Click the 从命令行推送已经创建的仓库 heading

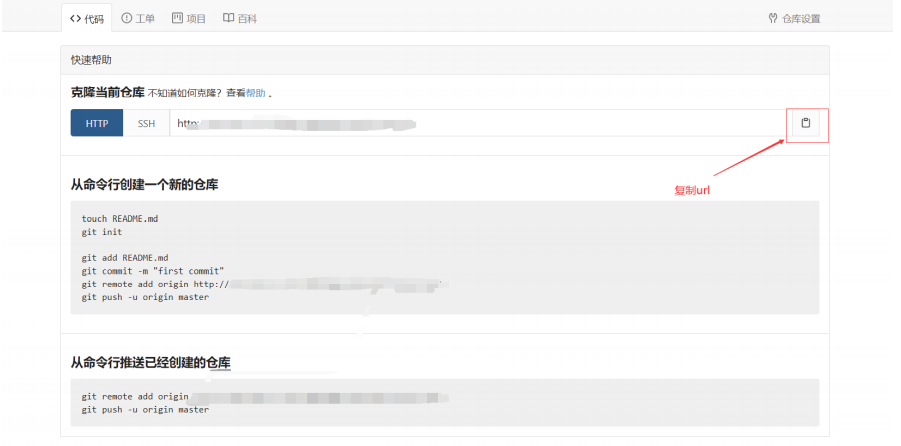pyautogui.click(x=151, y=363)
